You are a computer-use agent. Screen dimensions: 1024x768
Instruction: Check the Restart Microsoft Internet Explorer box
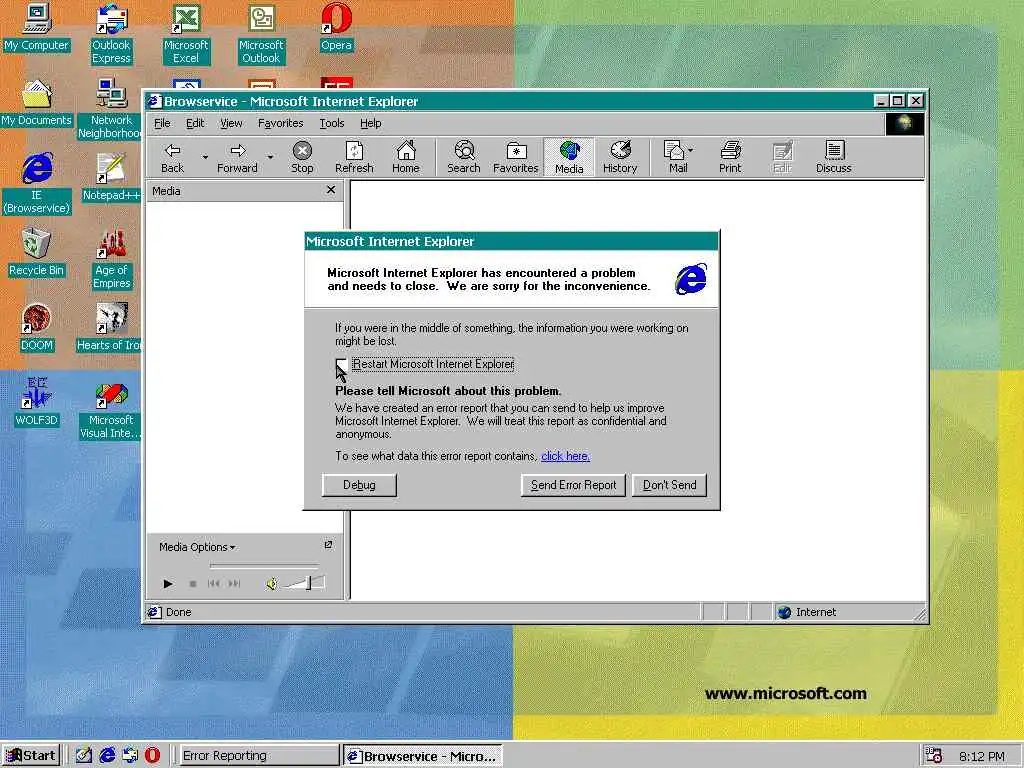(x=341, y=364)
